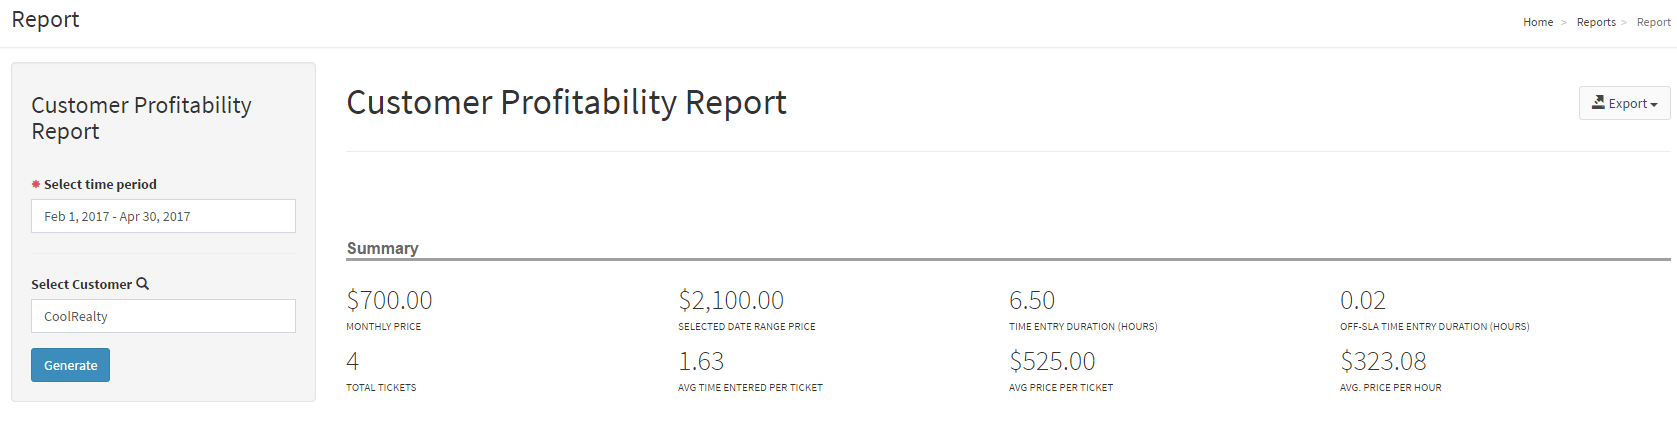Click the Summary section heading
This screenshot has width=1677, height=430.
click(382, 248)
